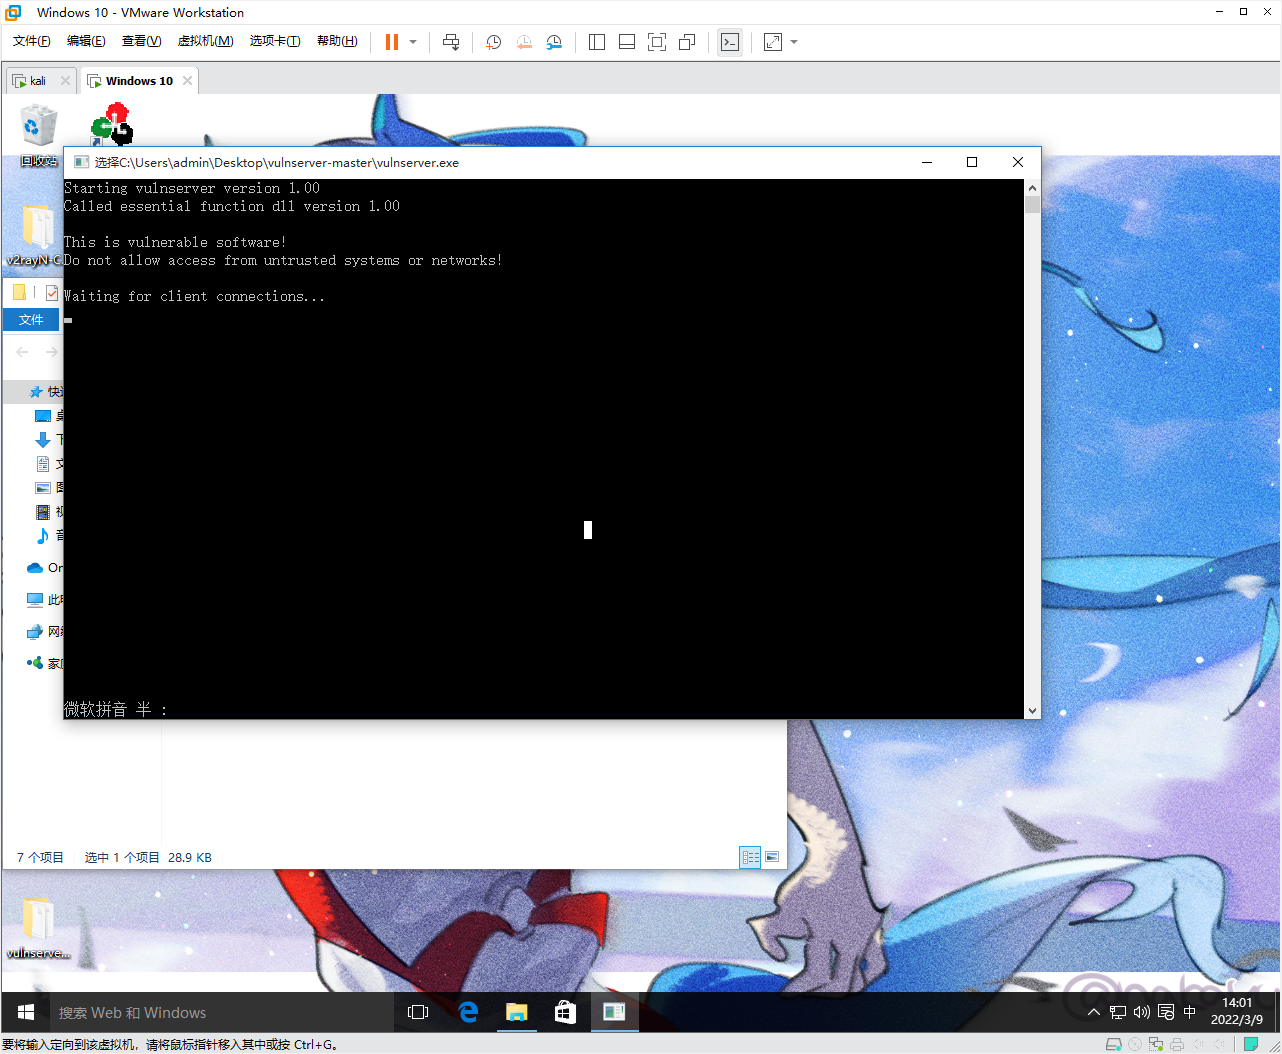Viewport: 1282px width, 1054px height.
Task: Expand the stretch display dropdown arrow
Action: pyautogui.click(x=794, y=42)
